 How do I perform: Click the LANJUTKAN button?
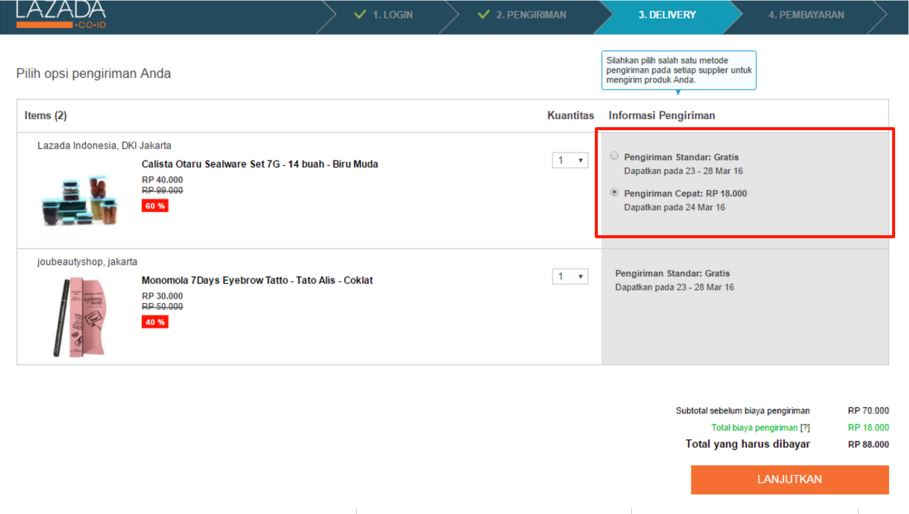click(790, 480)
